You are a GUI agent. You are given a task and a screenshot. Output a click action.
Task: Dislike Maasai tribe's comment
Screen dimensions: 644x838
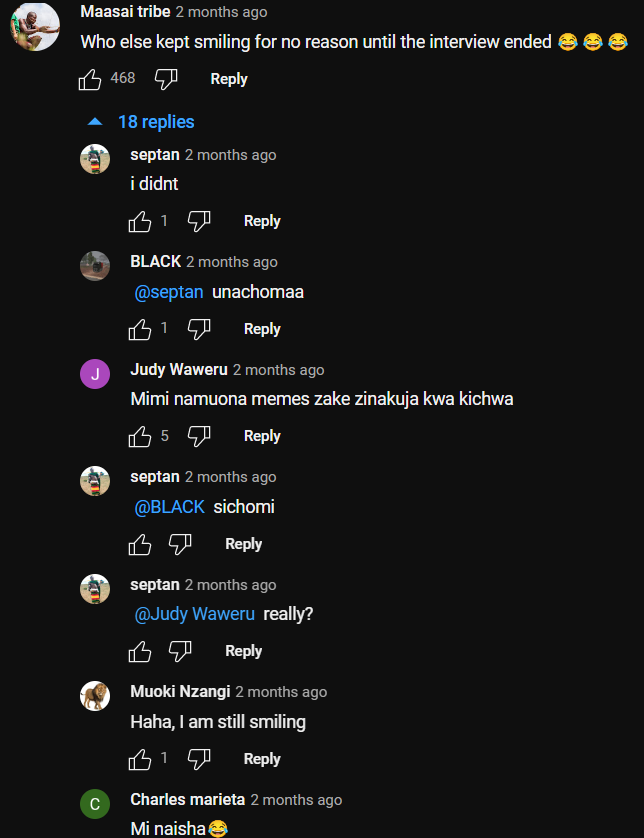[166, 79]
